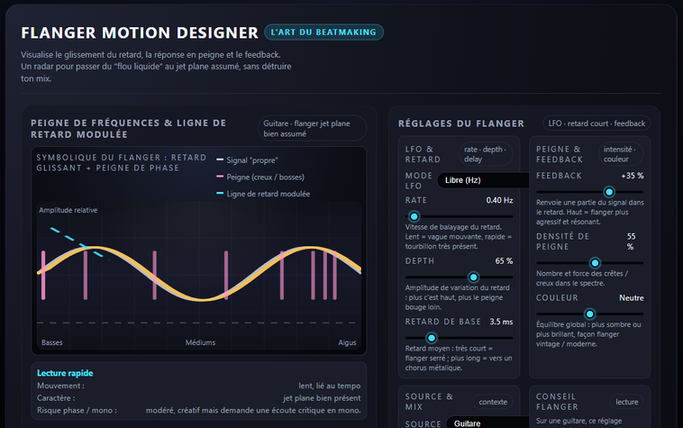The height and width of the screenshot is (428, 683).
Task: Click the 'rate · depth · delay' tag
Action: point(485,154)
